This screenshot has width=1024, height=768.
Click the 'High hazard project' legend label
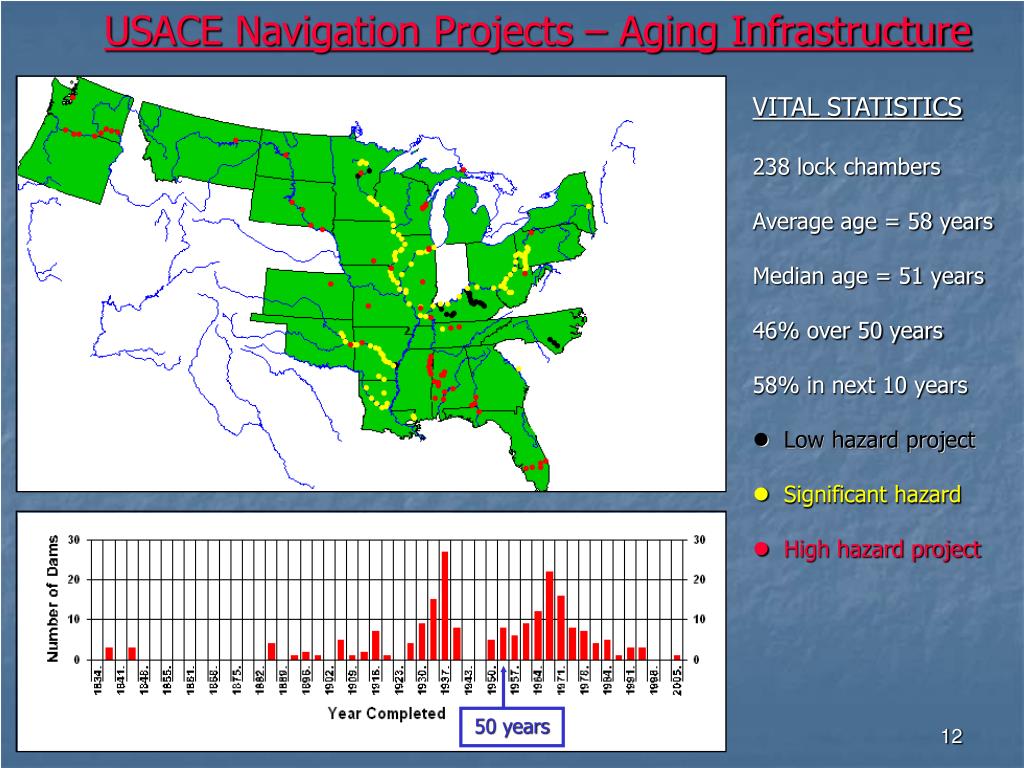coord(882,549)
